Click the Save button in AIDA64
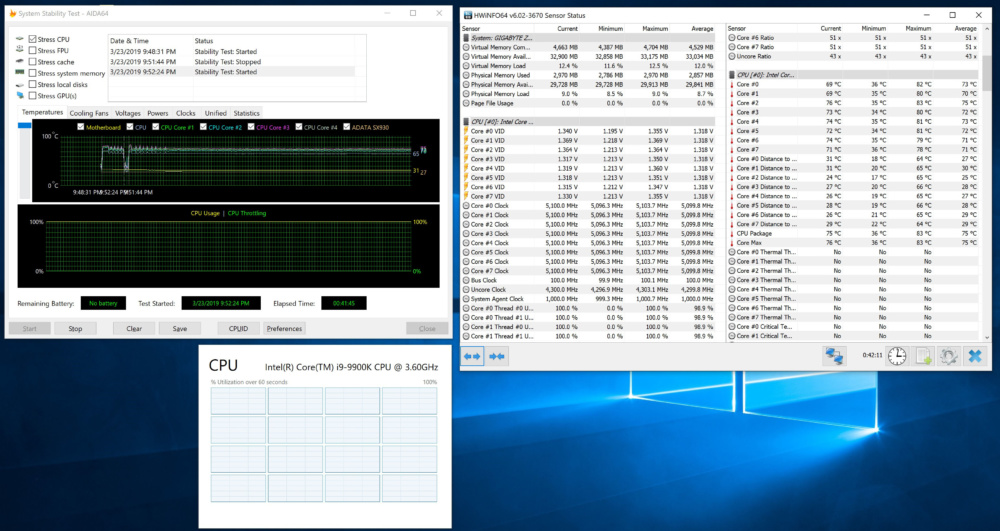Image resolution: width=1000 pixels, height=531 pixels. click(x=180, y=329)
